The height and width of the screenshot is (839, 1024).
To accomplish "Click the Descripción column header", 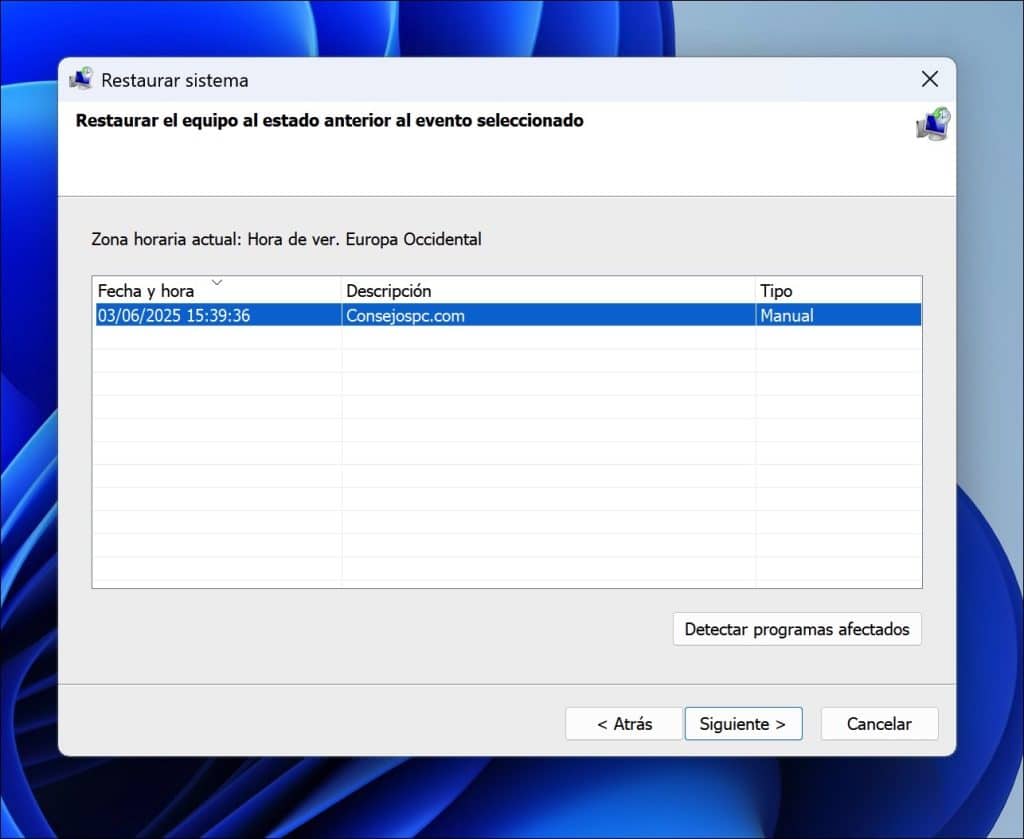I will coord(548,290).
